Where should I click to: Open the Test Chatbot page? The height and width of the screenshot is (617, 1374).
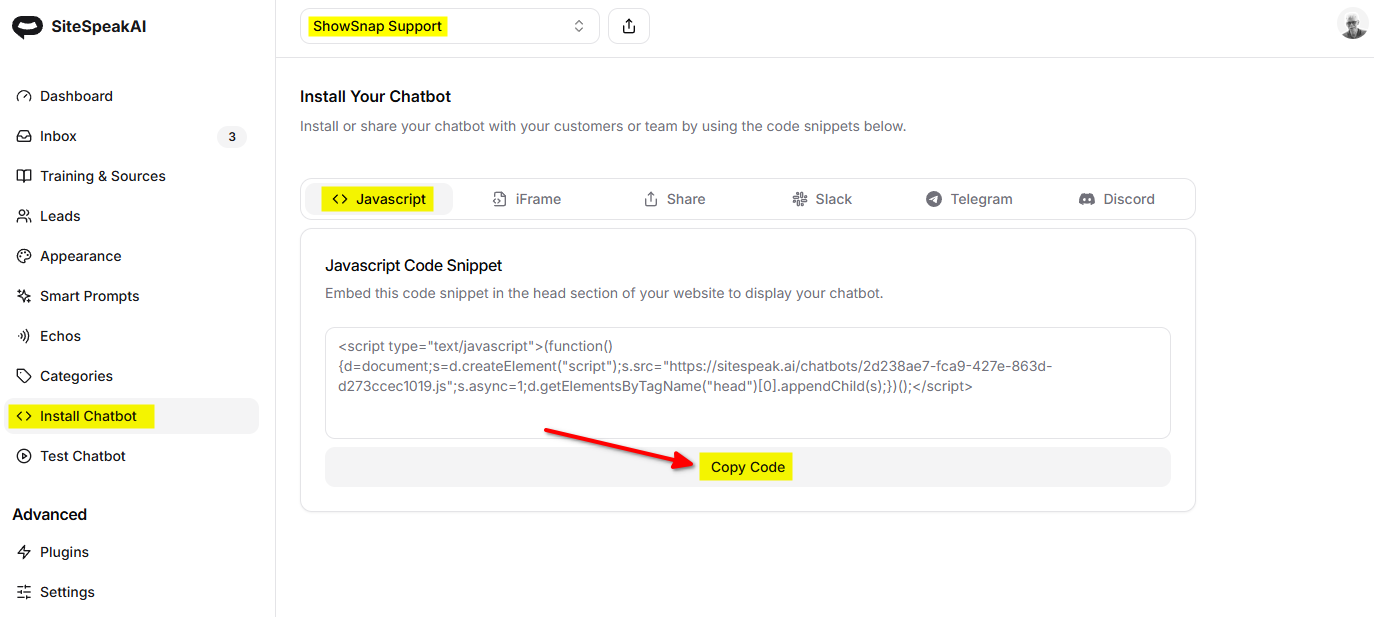pos(132,456)
